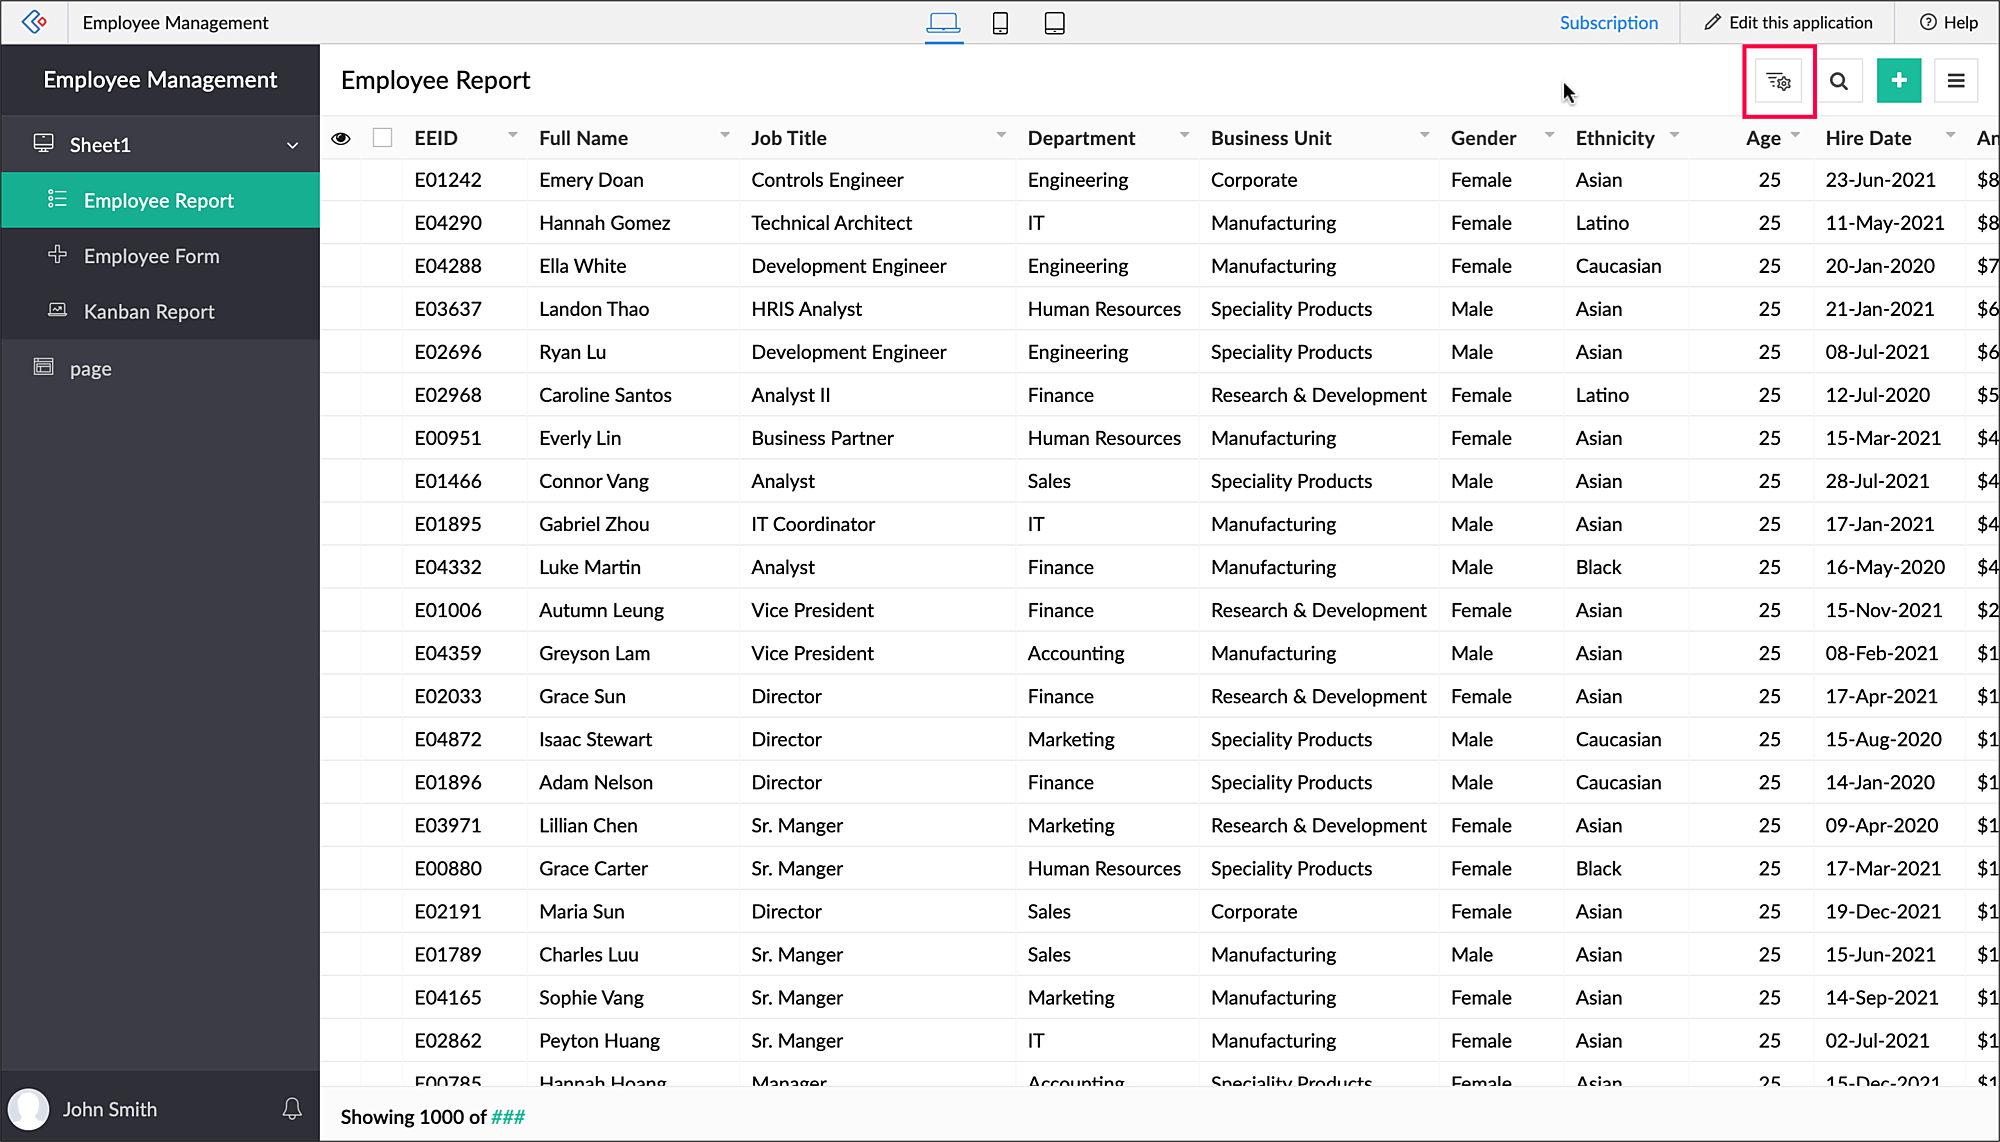Switch to laptop view icon

(943, 23)
